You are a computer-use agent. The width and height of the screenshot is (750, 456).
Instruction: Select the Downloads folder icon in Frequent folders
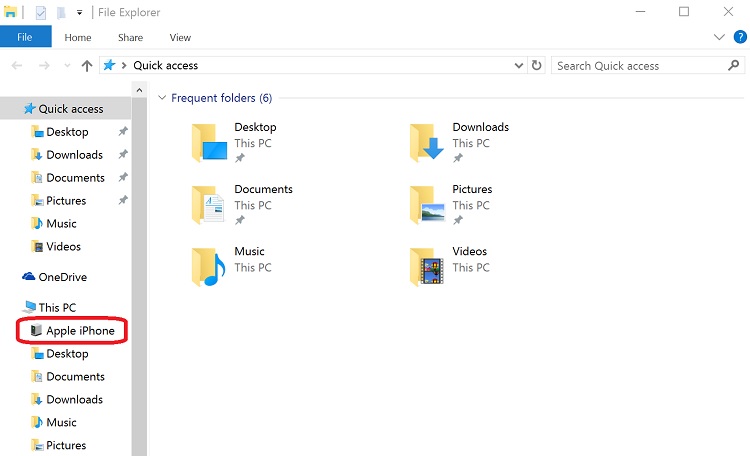(427, 142)
